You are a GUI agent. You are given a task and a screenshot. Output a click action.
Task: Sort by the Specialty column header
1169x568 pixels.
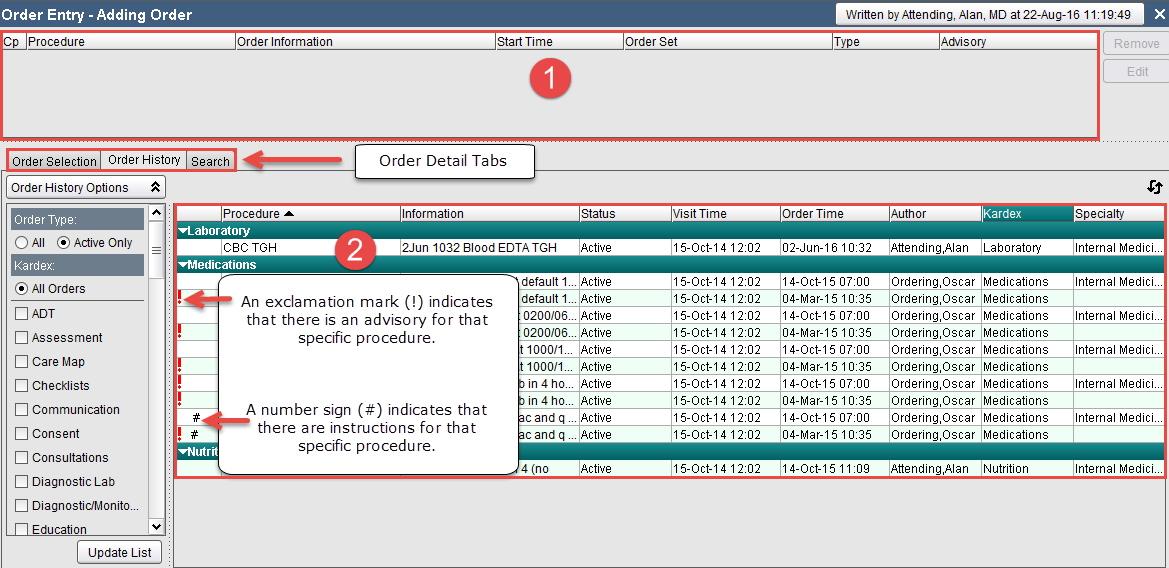1118,214
